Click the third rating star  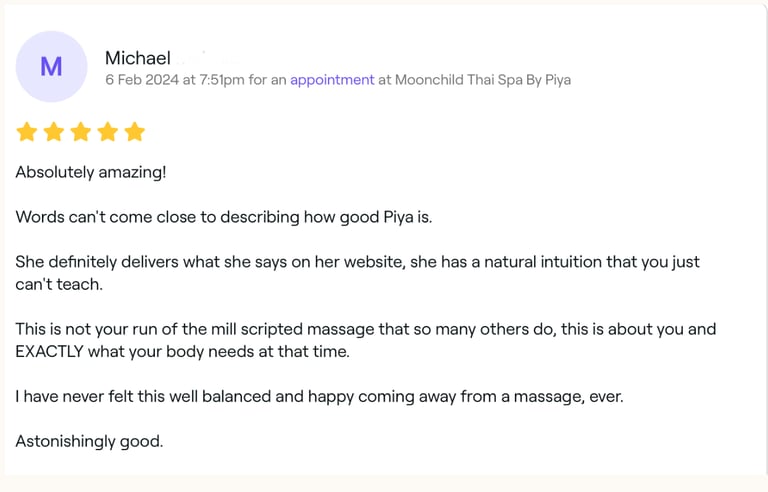pos(80,132)
